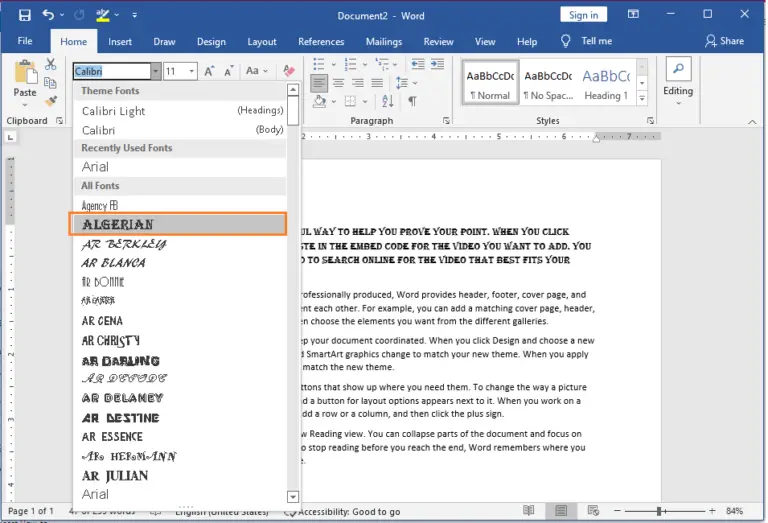The height and width of the screenshot is (523, 768).
Task: Toggle Center alignment button
Action: click(338, 83)
